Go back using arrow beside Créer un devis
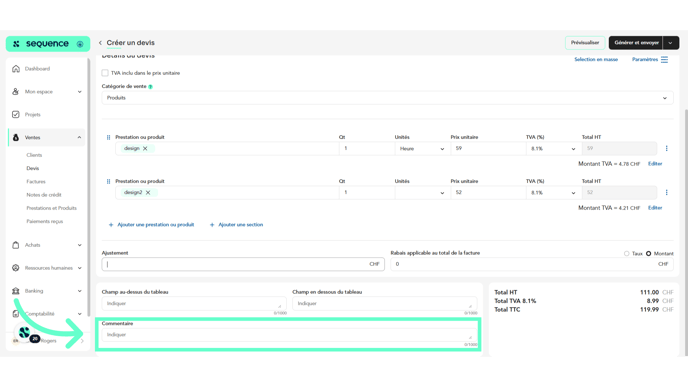This screenshot has height=387, width=688. tap(100, 43)
